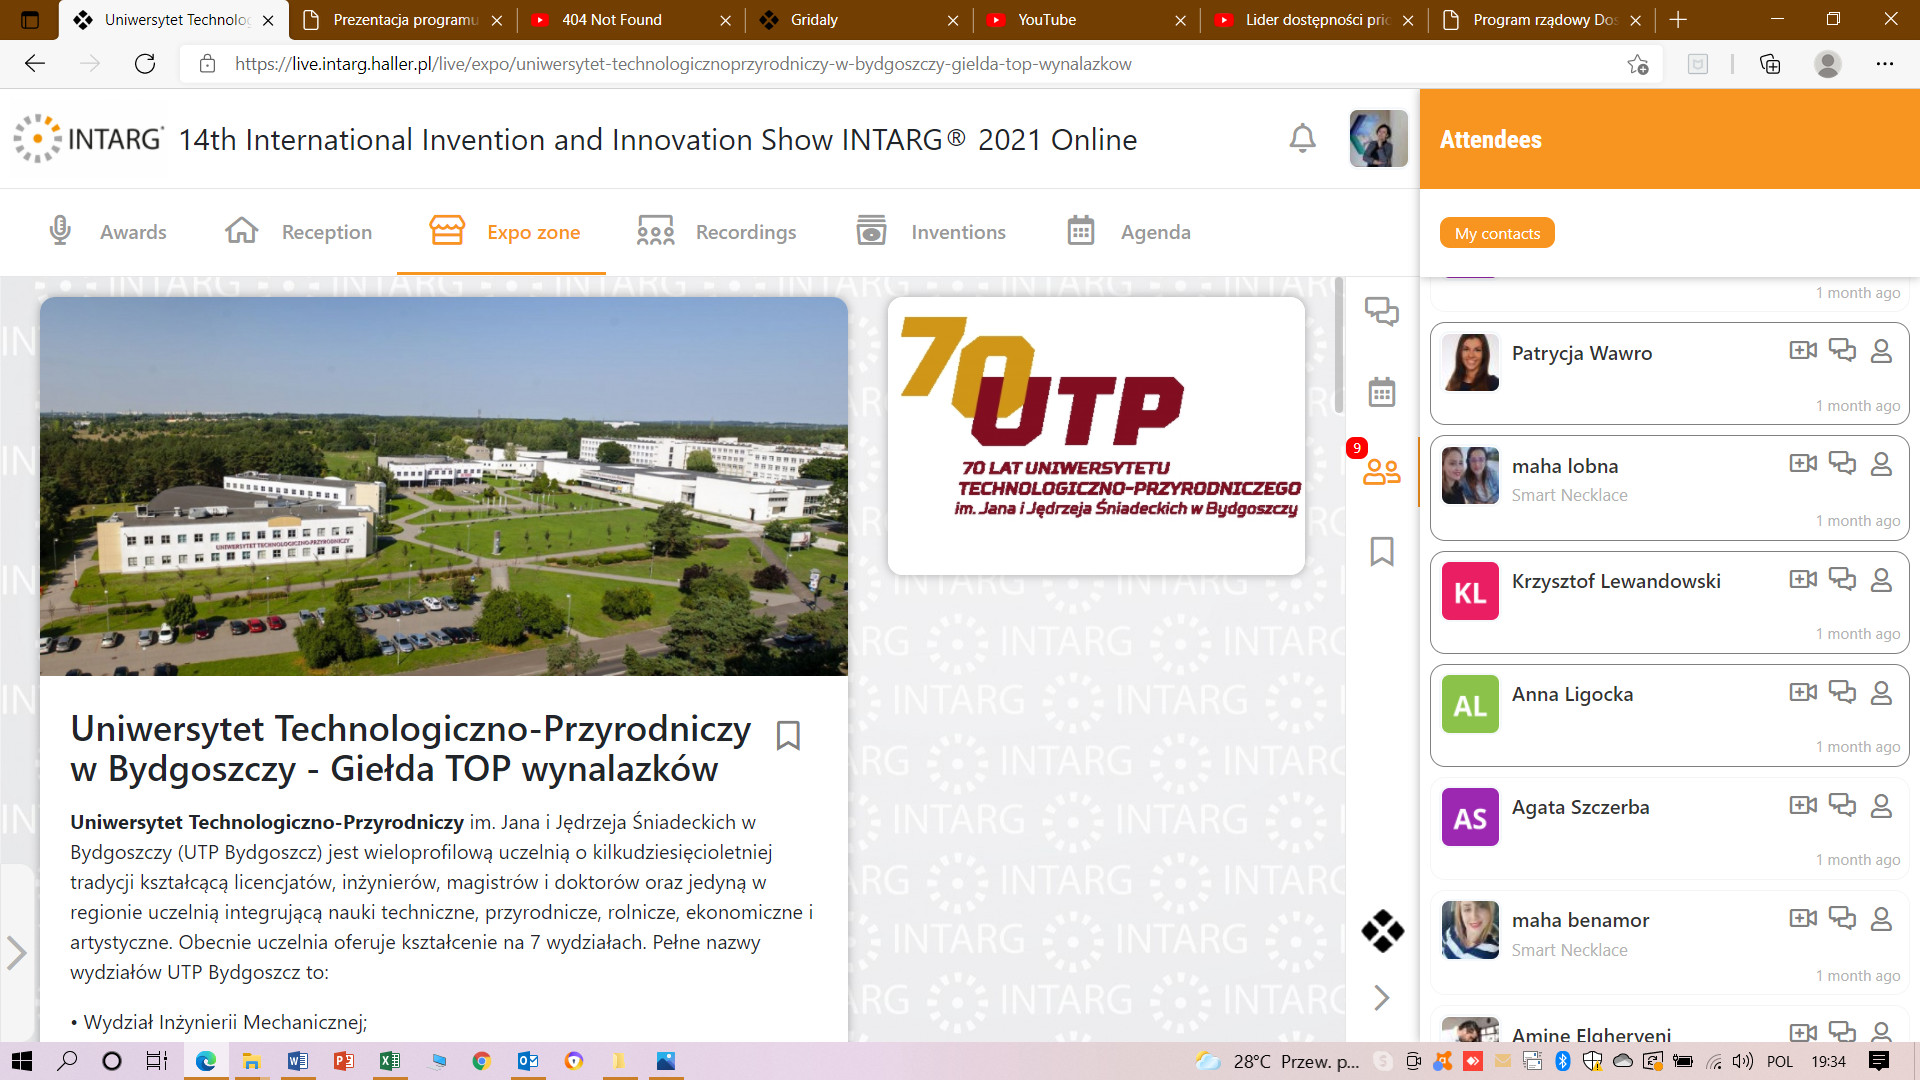Select Krzysztof Lewandowski attendee name
Viewport: 1920px width, 1080px height.
point(1616,581)
